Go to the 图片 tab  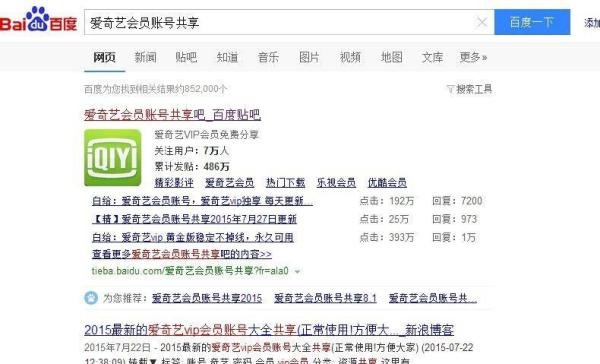click(x=309, y=57)
